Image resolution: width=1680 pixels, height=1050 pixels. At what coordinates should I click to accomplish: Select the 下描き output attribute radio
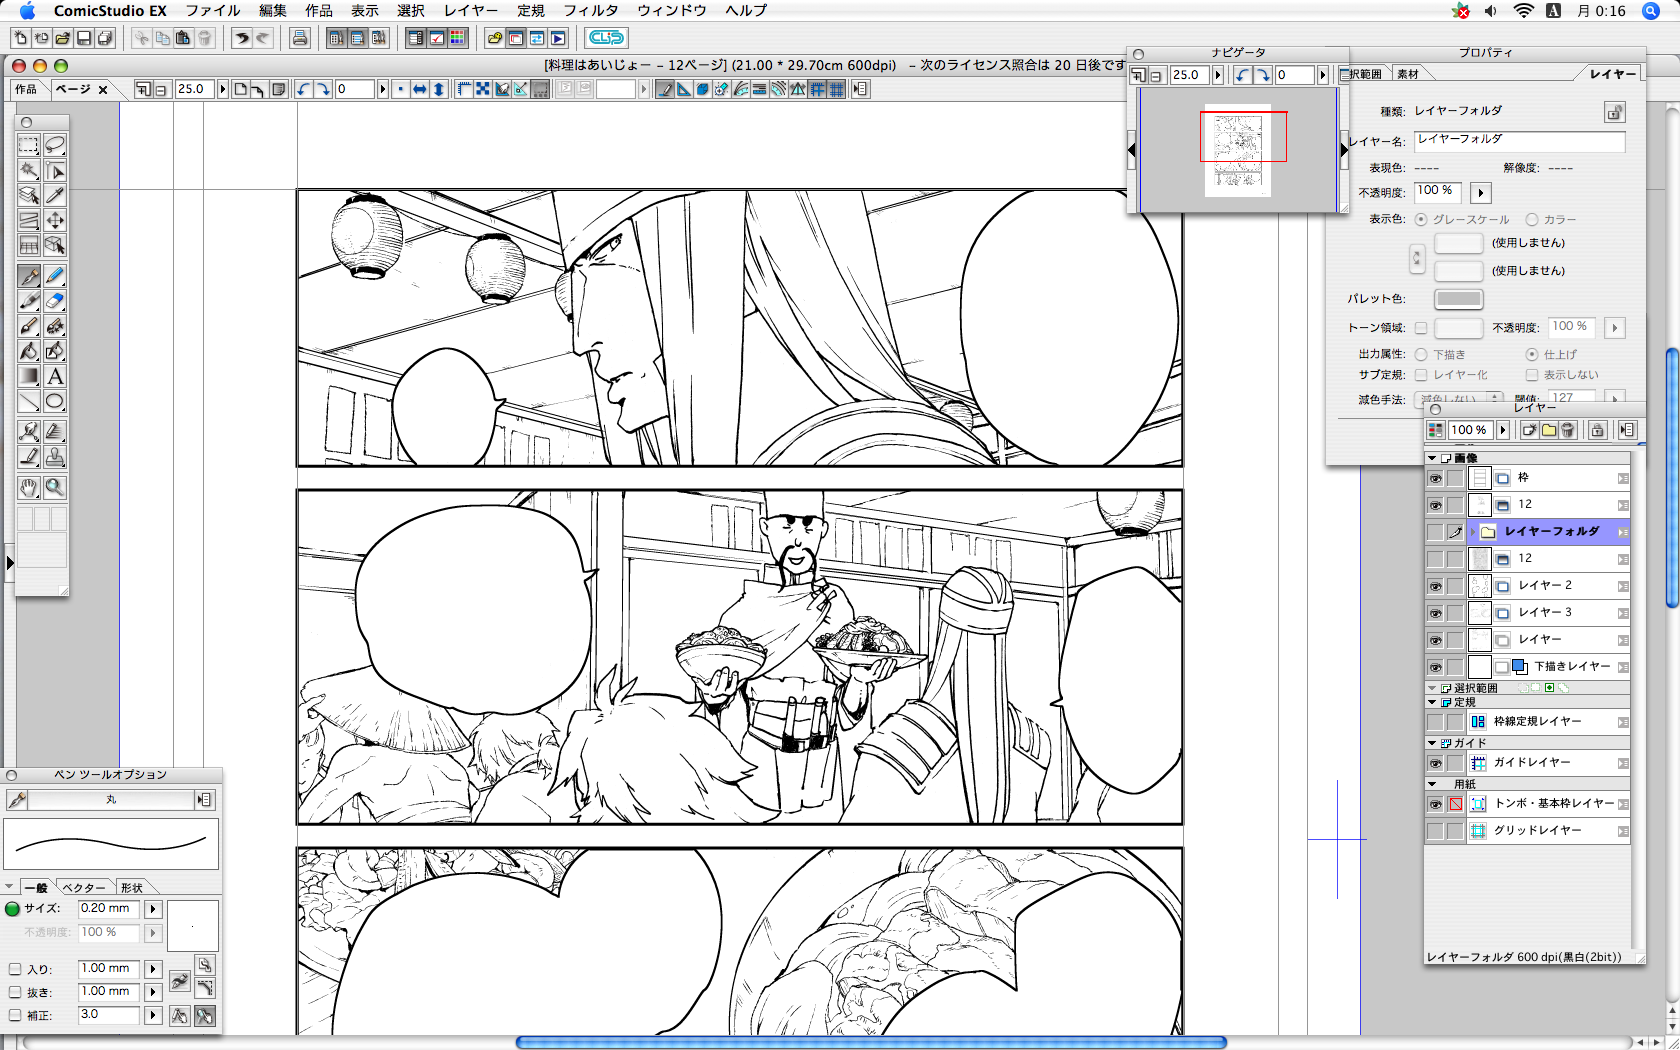(1421, 354)
